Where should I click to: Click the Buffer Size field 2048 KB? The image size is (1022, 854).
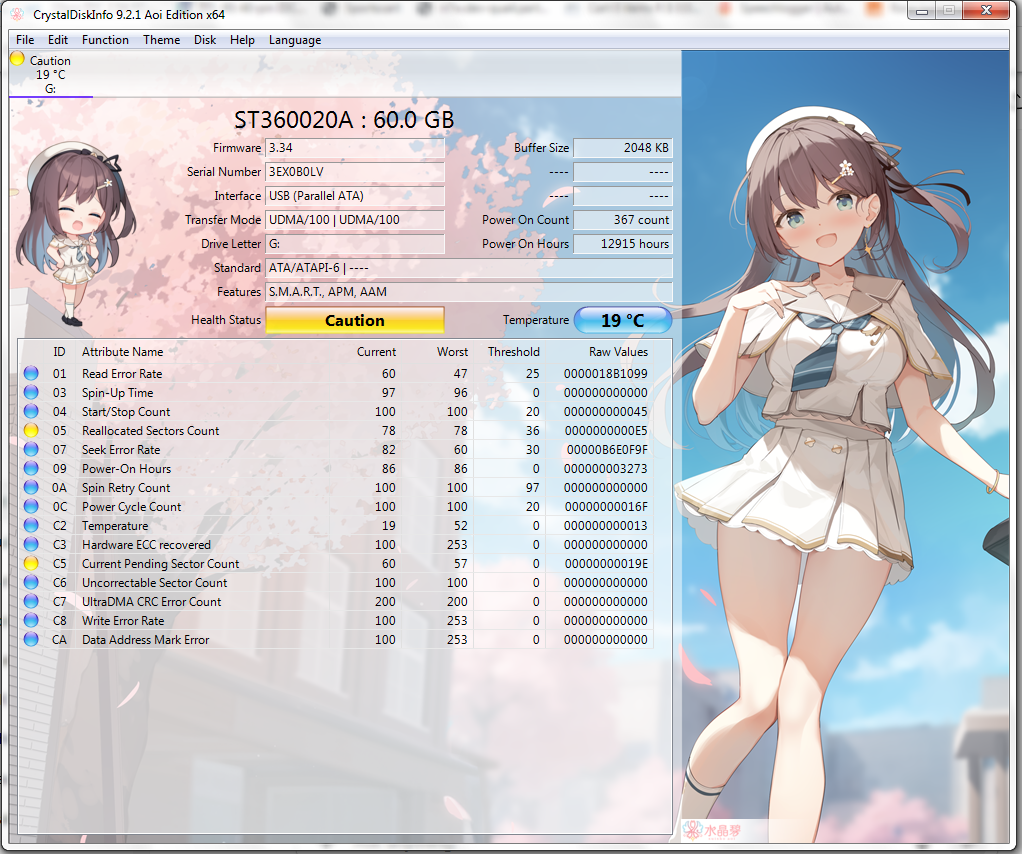[622, 148]
